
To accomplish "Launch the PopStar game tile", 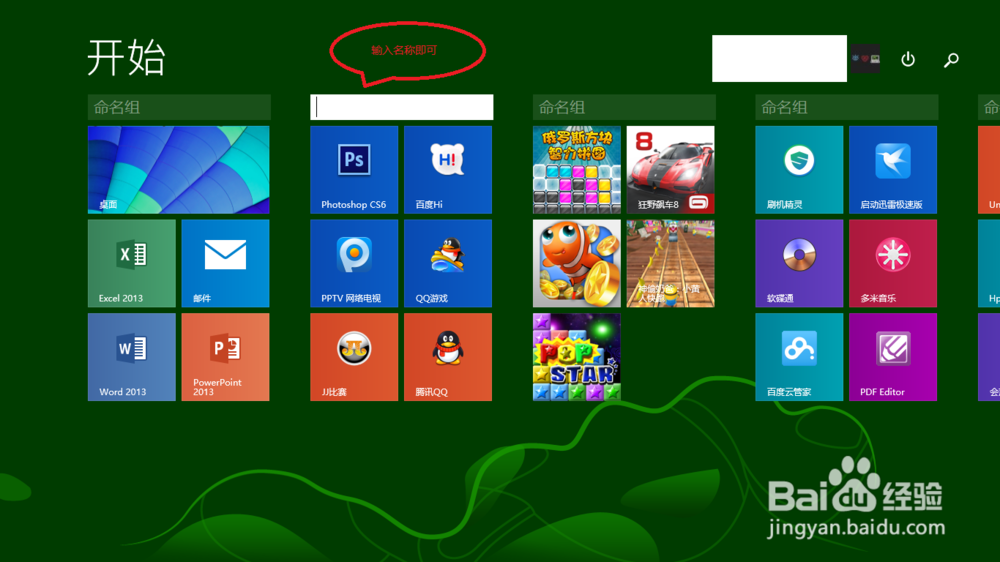I will coord(577,357).
